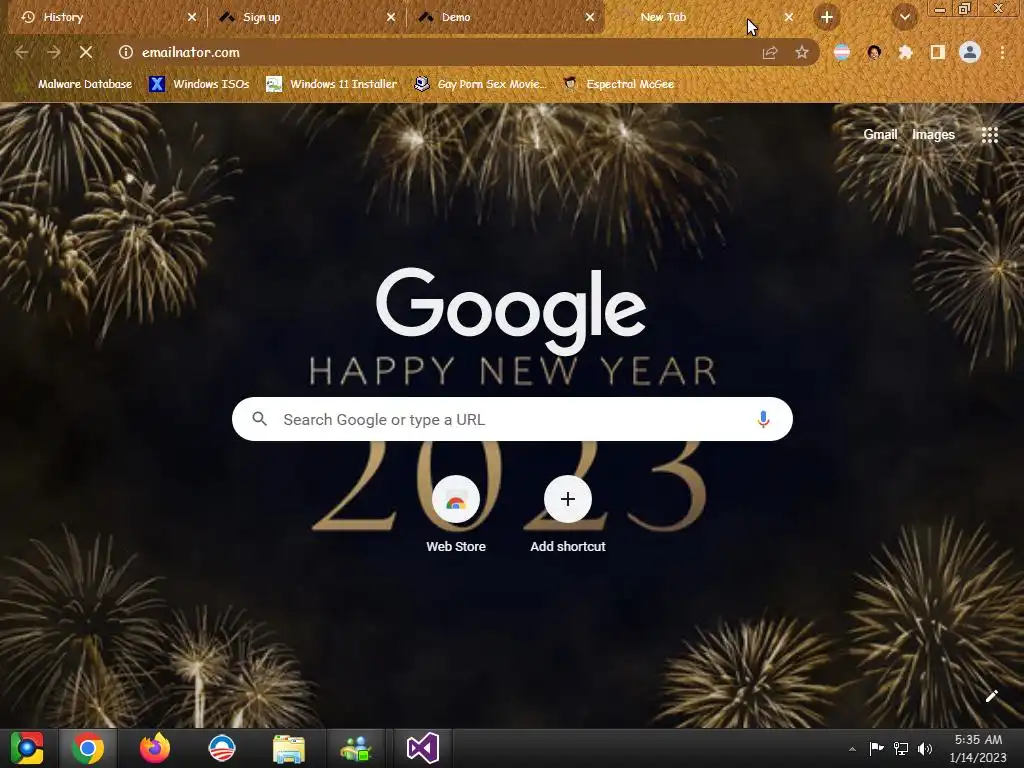Open the Extensions puzzle menu

[x=906, y=52]
